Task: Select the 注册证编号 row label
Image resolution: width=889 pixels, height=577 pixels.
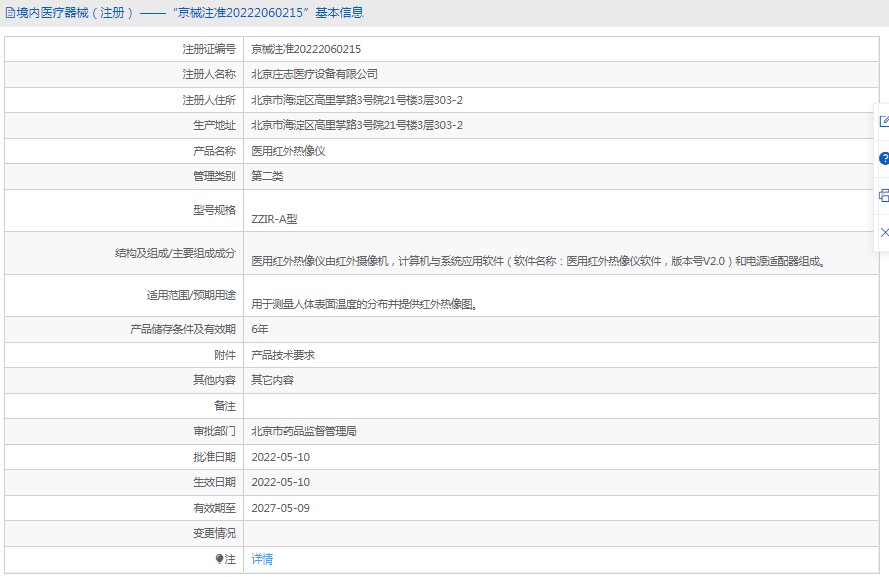Action: point(209,49)
